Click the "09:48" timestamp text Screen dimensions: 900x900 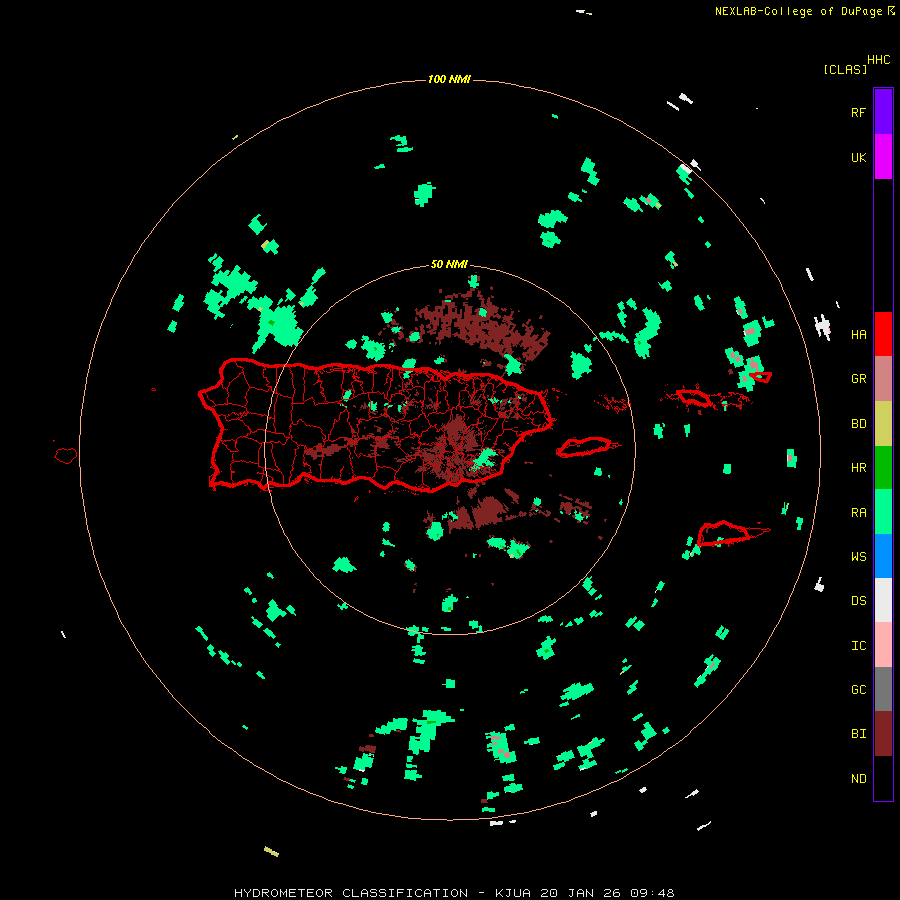[x=652, y=893]
